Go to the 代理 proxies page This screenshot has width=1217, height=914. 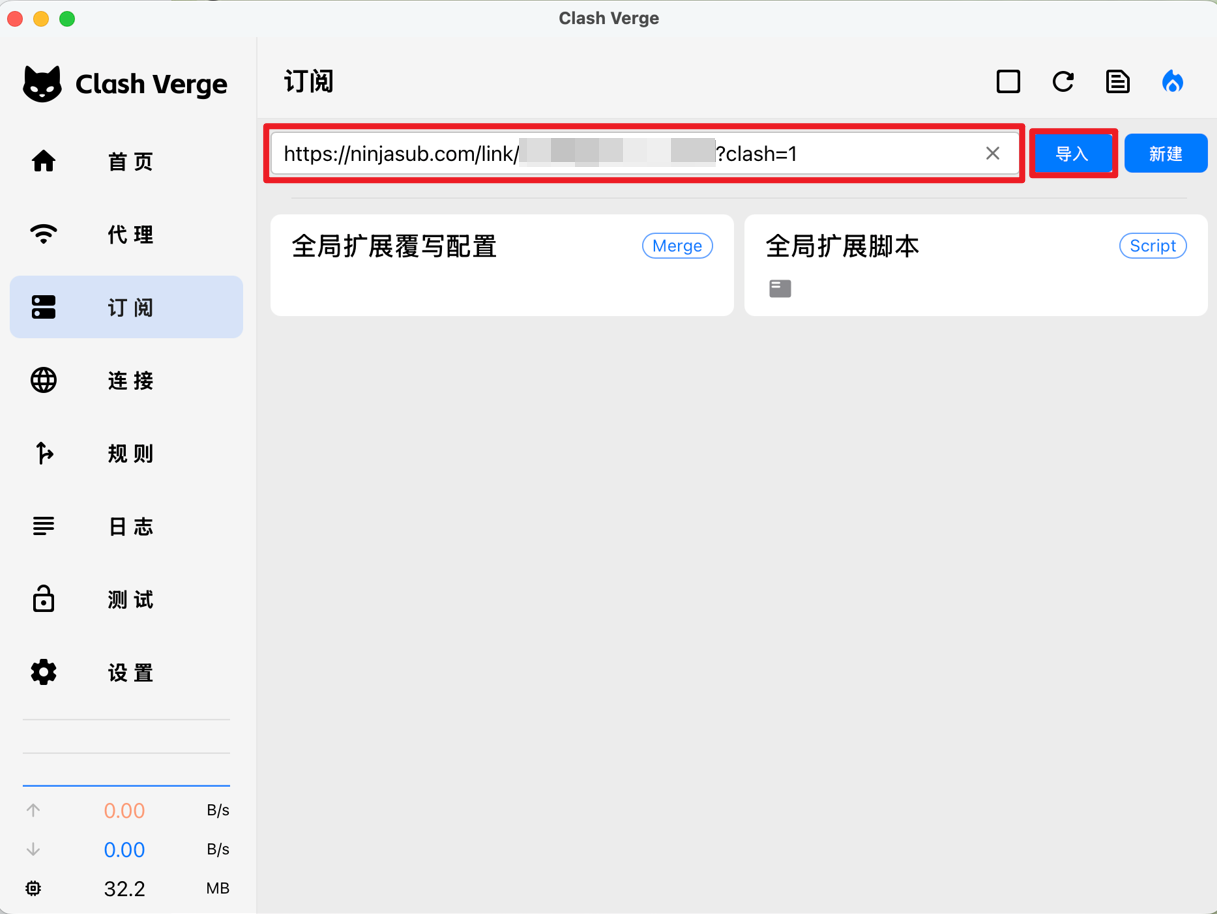(126, 234)
